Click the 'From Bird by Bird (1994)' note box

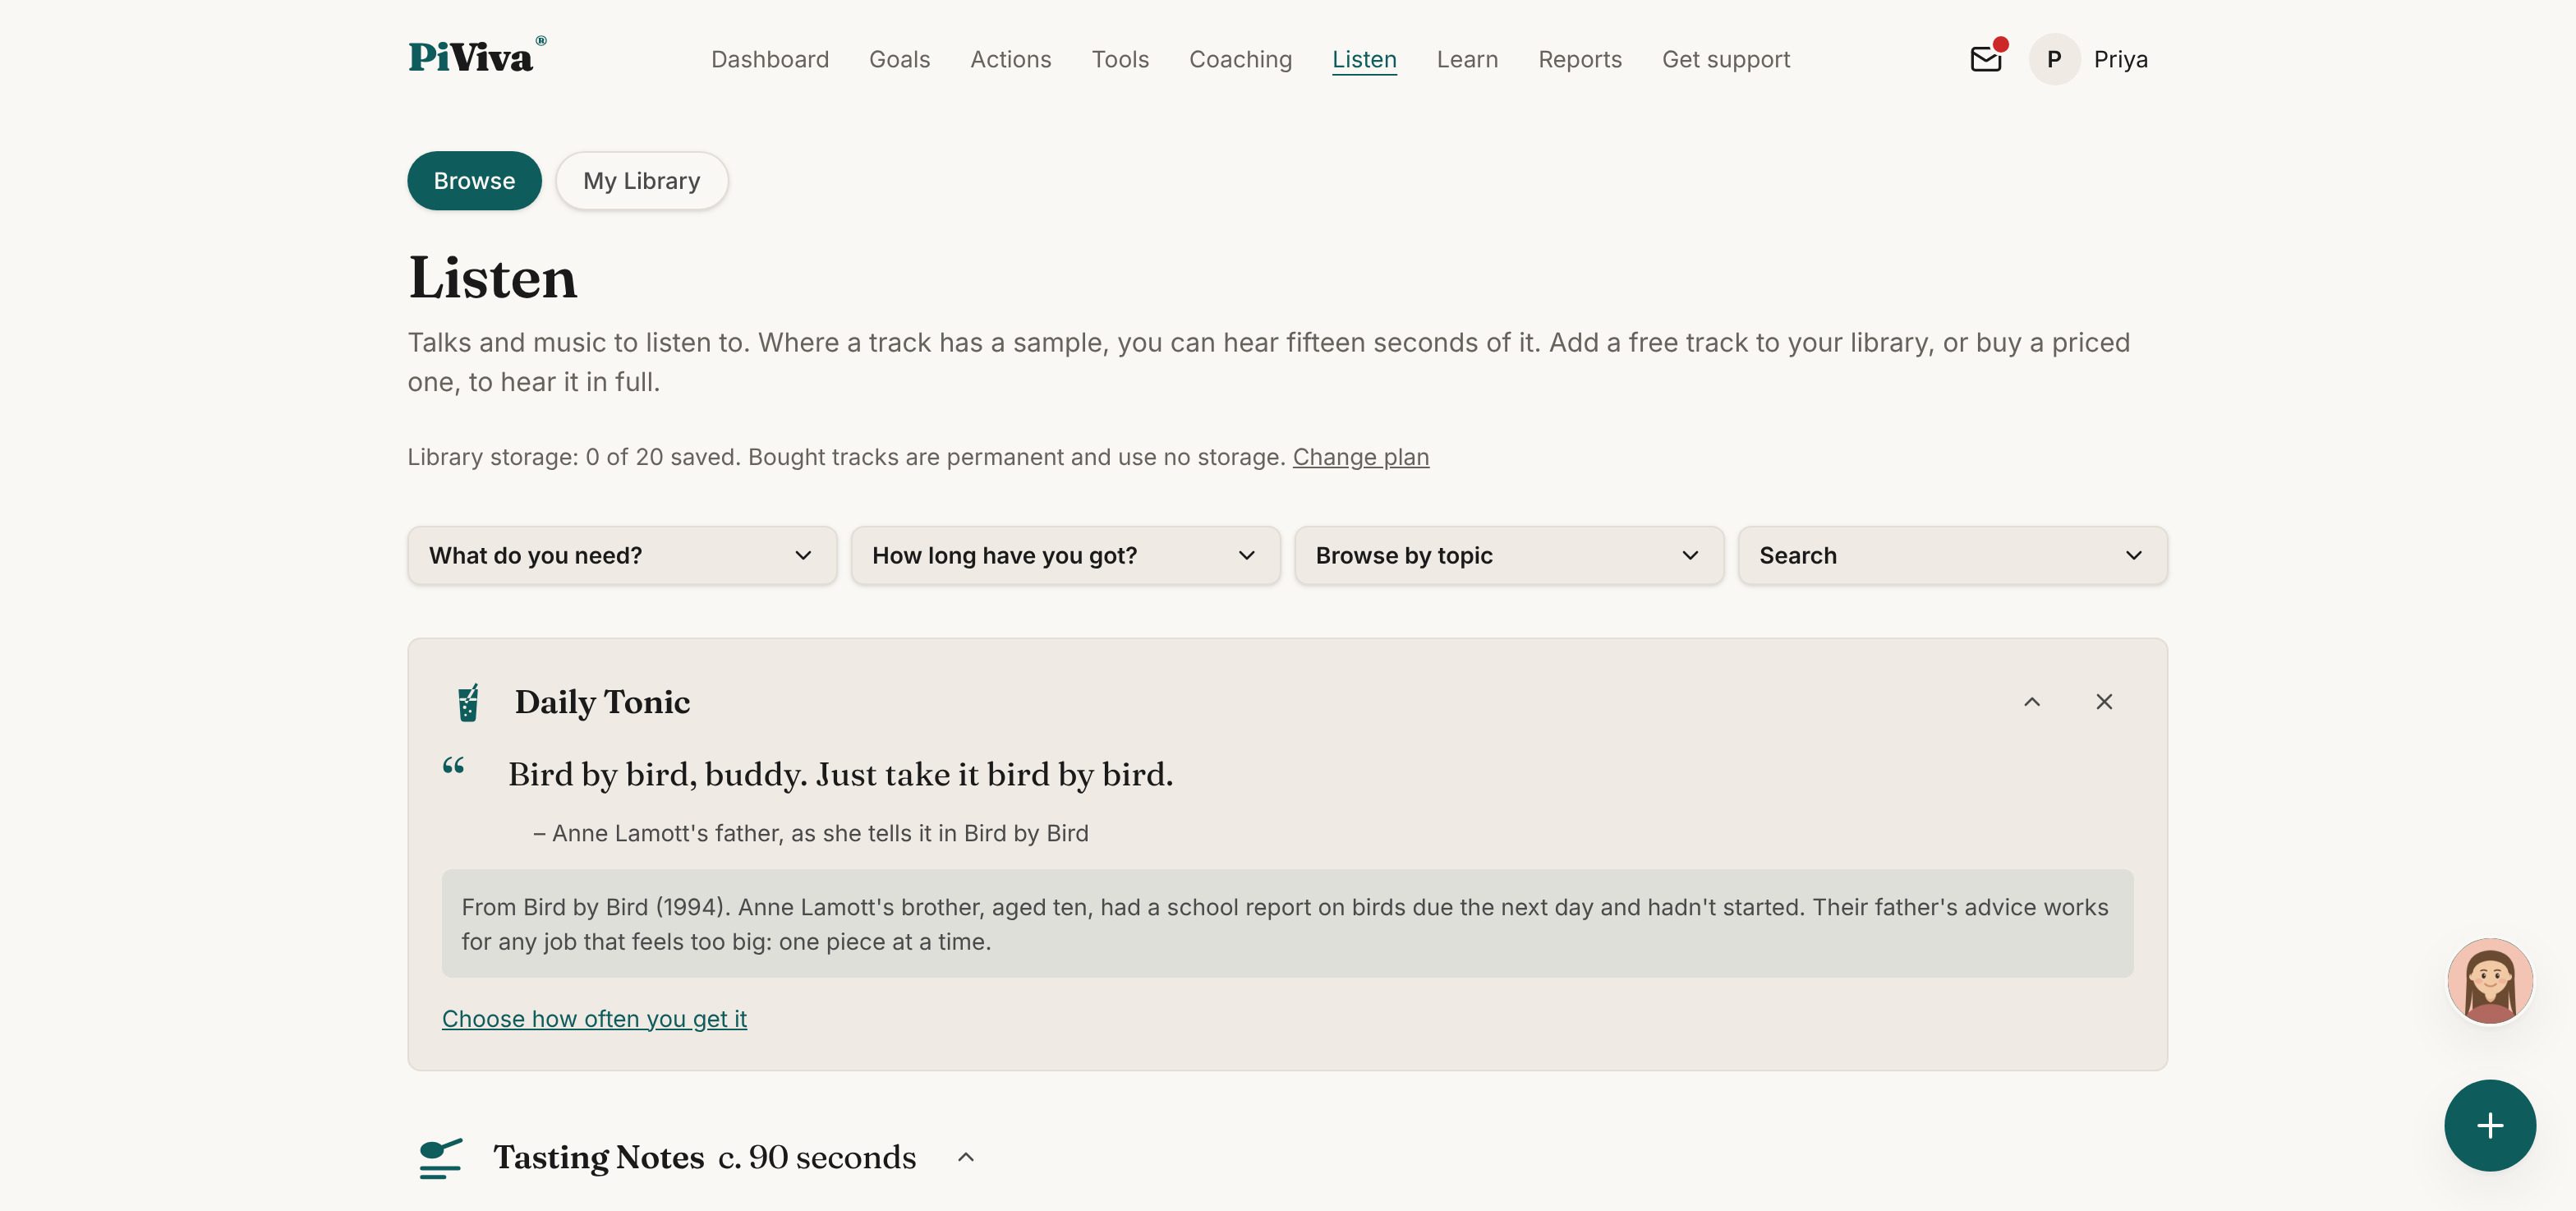pyautogui.click(x=1287, y=924)
